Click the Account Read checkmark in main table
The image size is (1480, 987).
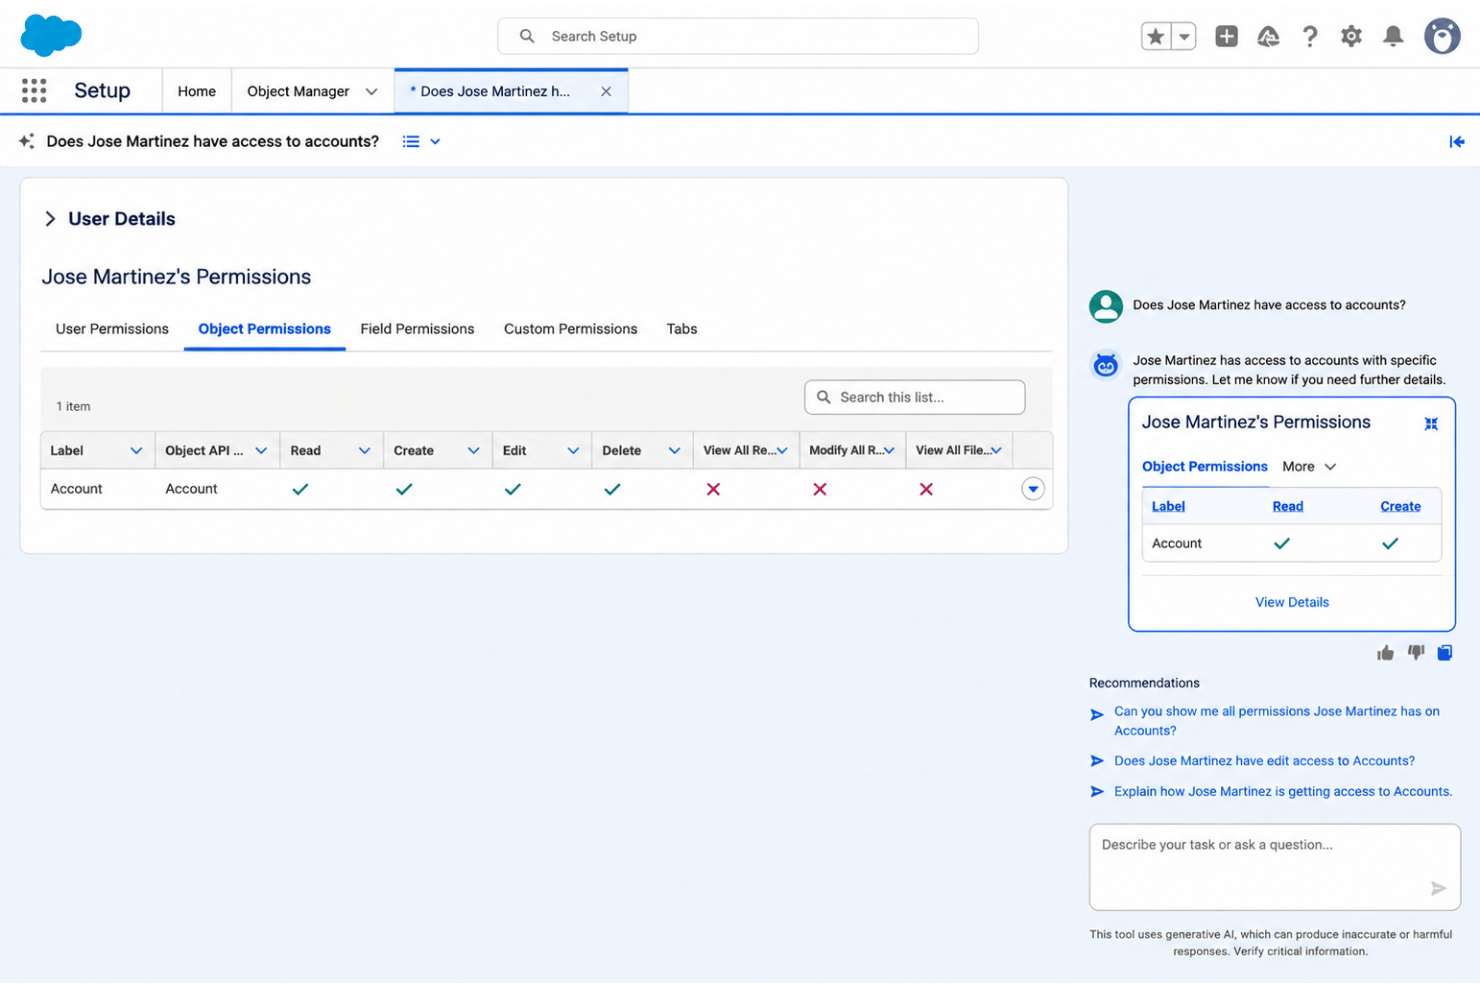coord(300,489)
